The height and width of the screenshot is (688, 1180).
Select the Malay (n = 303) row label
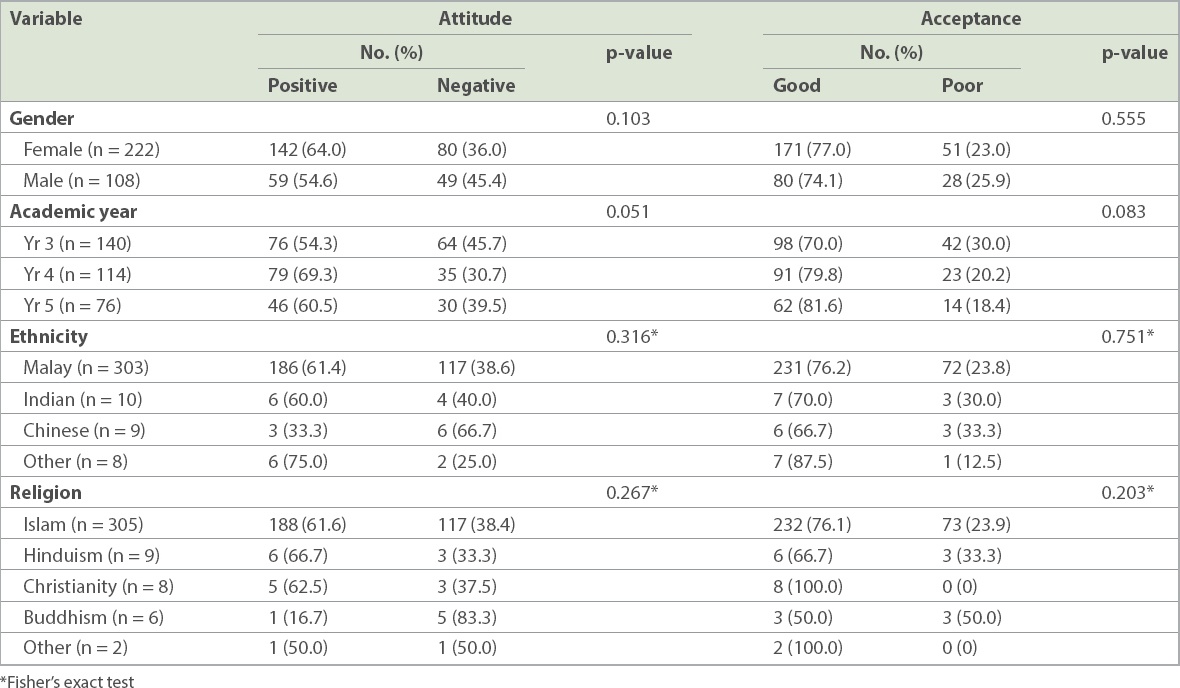point(86,367)
